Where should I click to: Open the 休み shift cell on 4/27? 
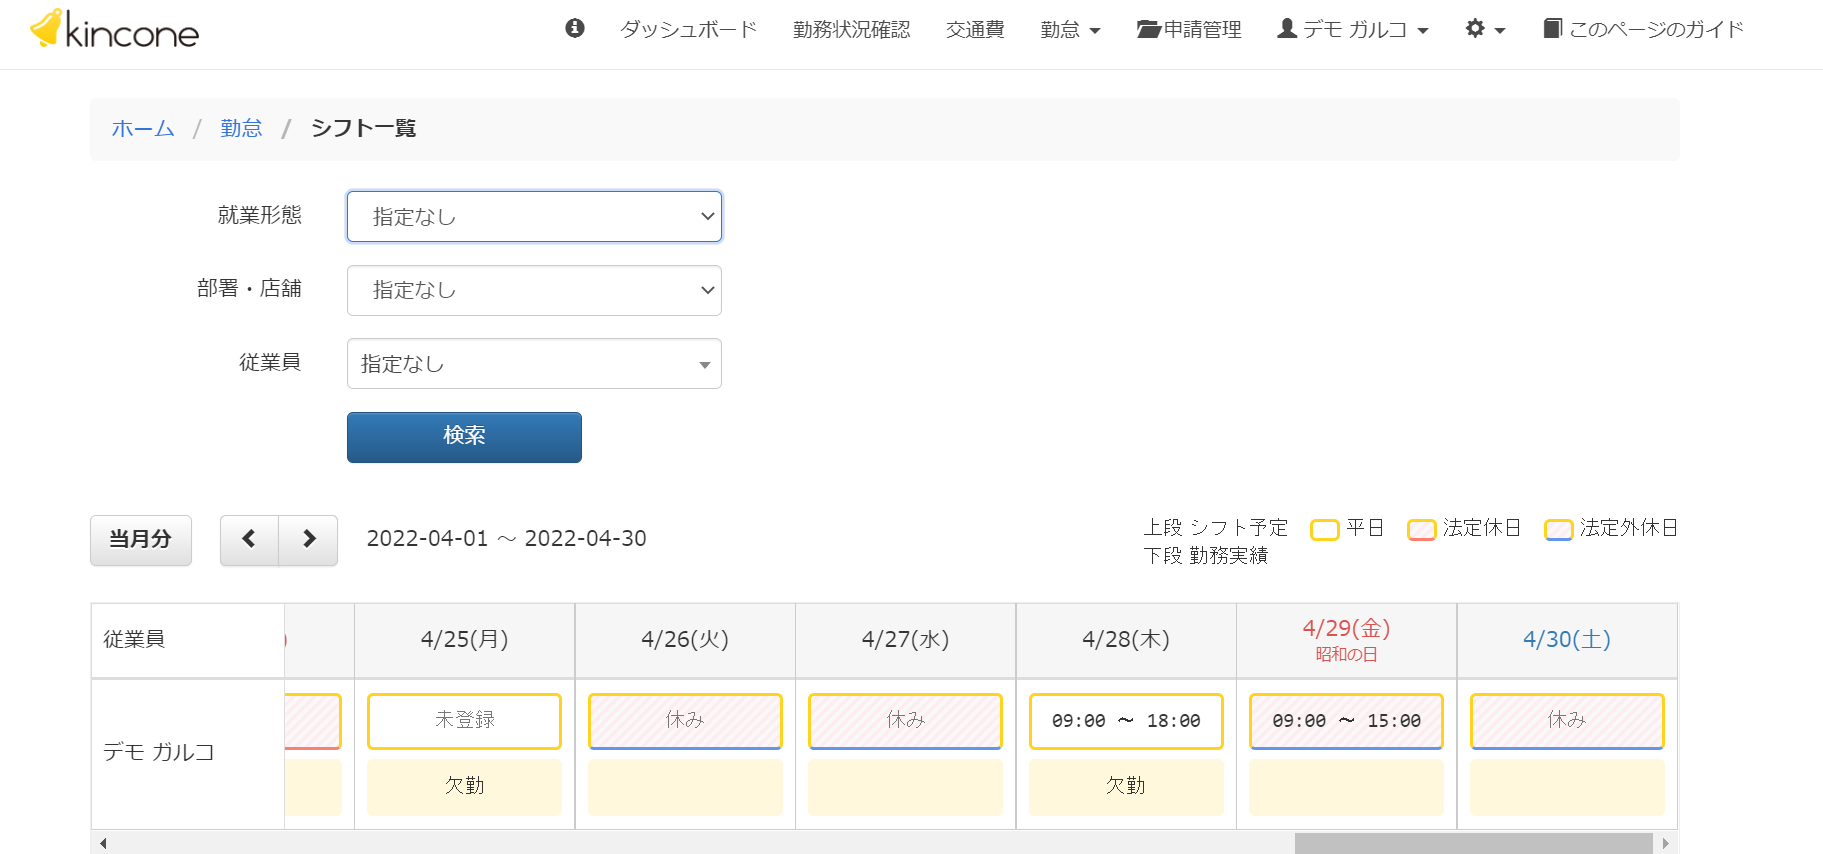click(x=906, y=721)
